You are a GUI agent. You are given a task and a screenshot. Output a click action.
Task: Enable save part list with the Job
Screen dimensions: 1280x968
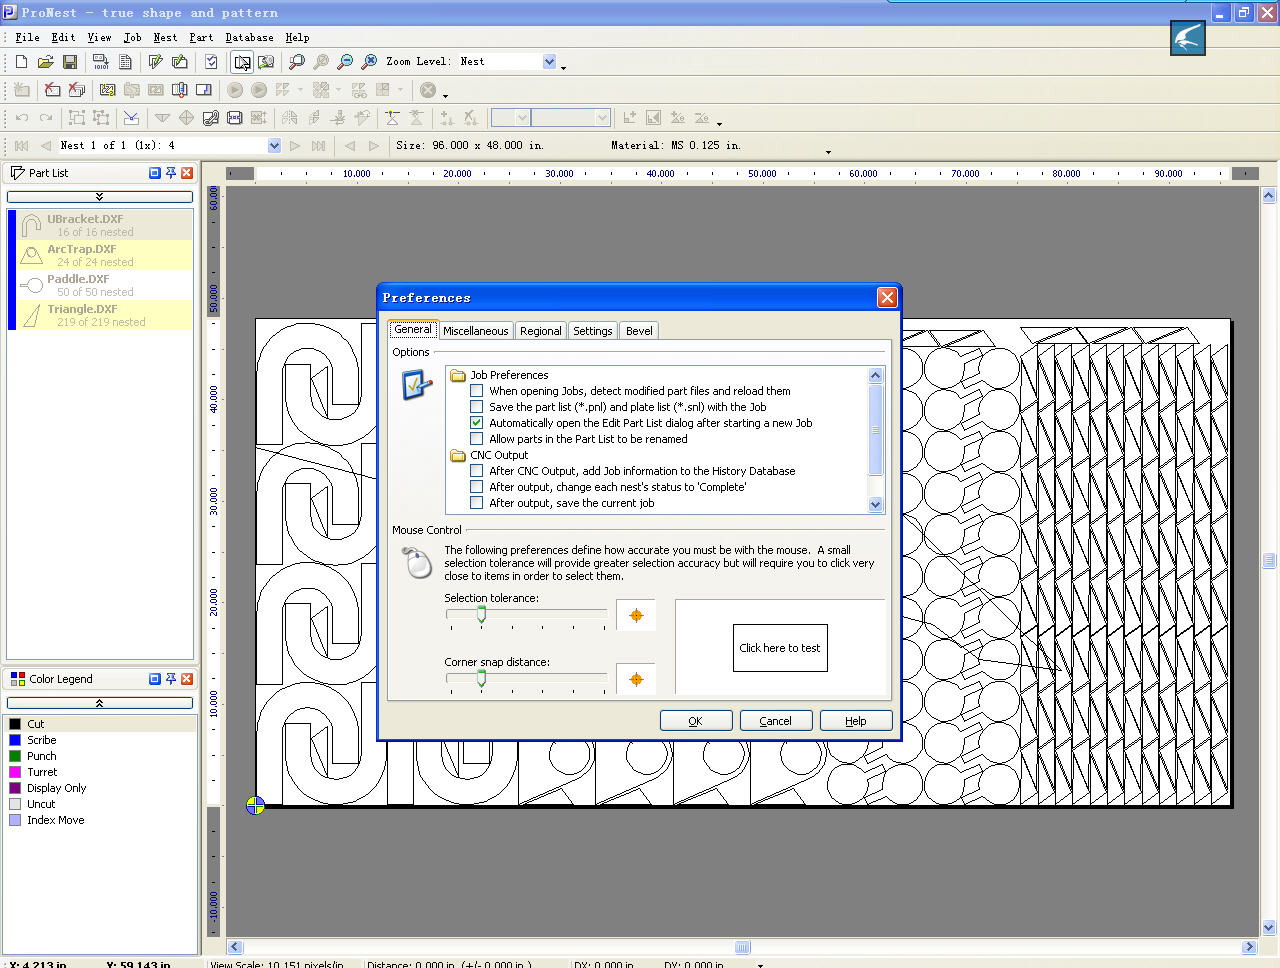click(x=477, y=407)
